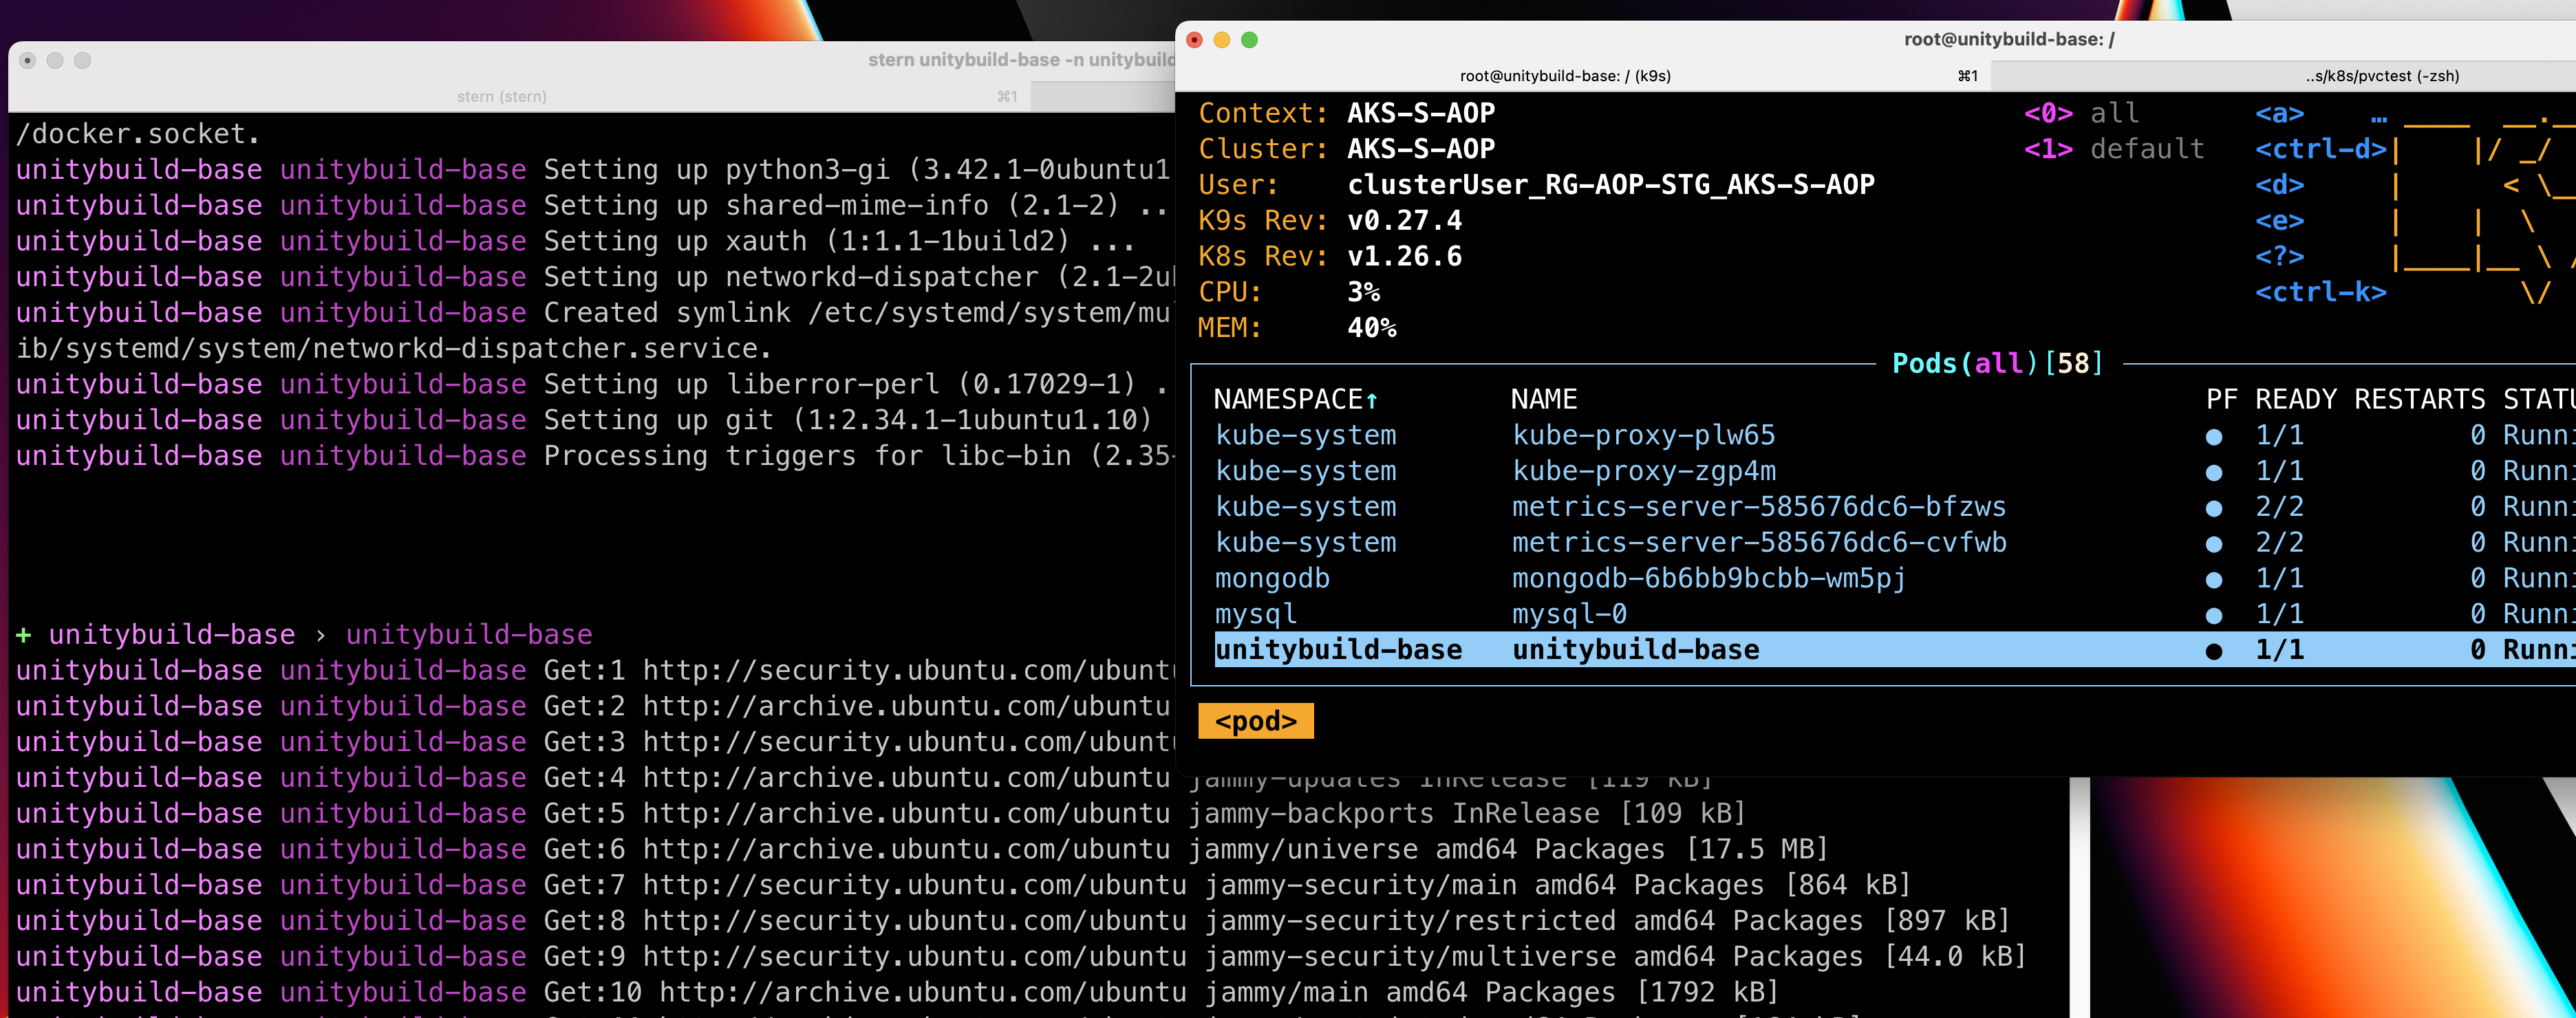Open the pvctest (-zsh) terminal tab
Viewport: 2576px width, 1018px height.
(x=2383, y=76)
